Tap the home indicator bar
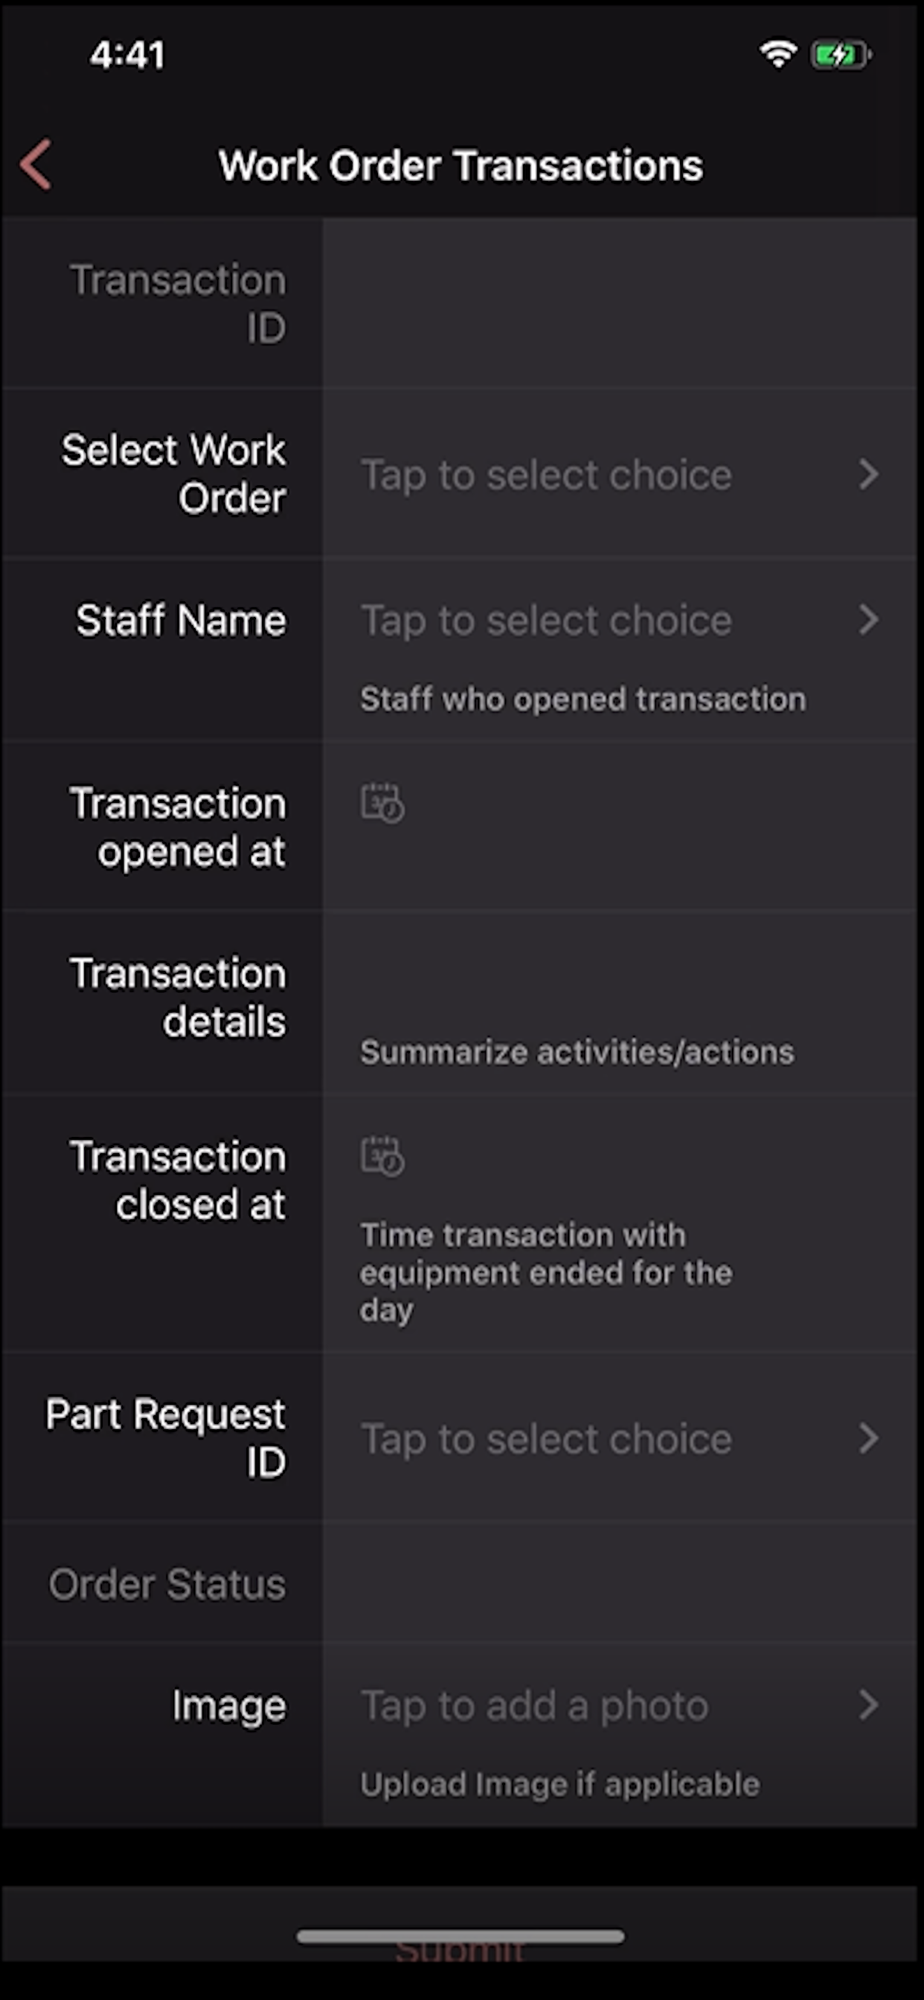Image resolution: width=924 pixels, height=2000 pixels. pos(461,1937)
